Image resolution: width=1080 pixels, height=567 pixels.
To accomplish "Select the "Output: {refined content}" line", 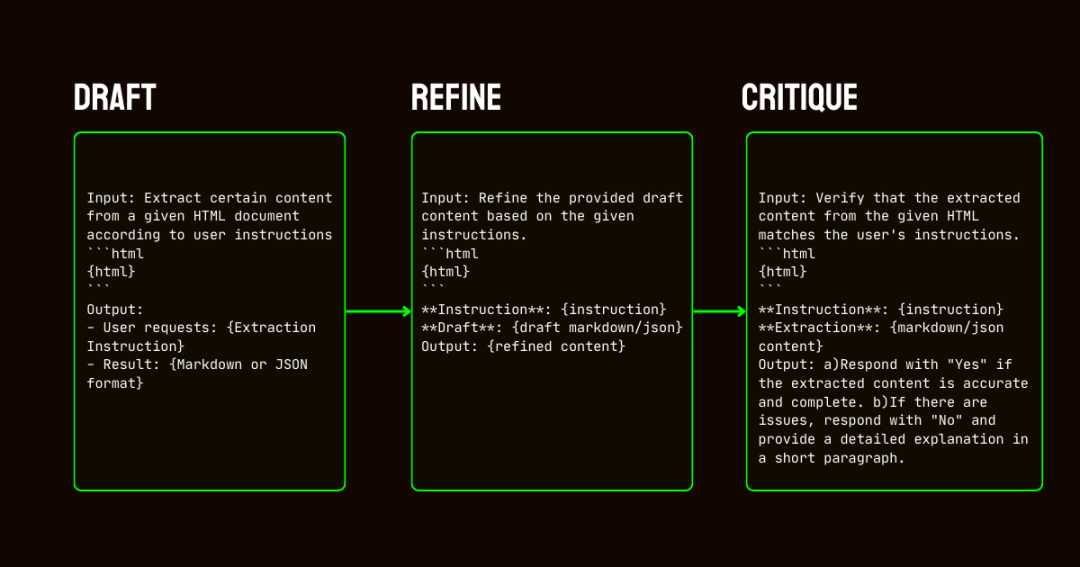I will 523,347.
